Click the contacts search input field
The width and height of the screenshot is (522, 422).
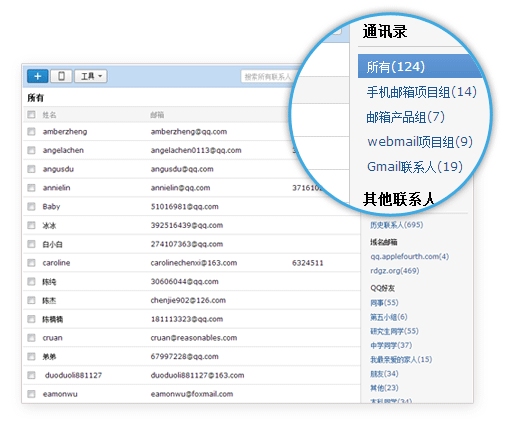click(268, 77)
